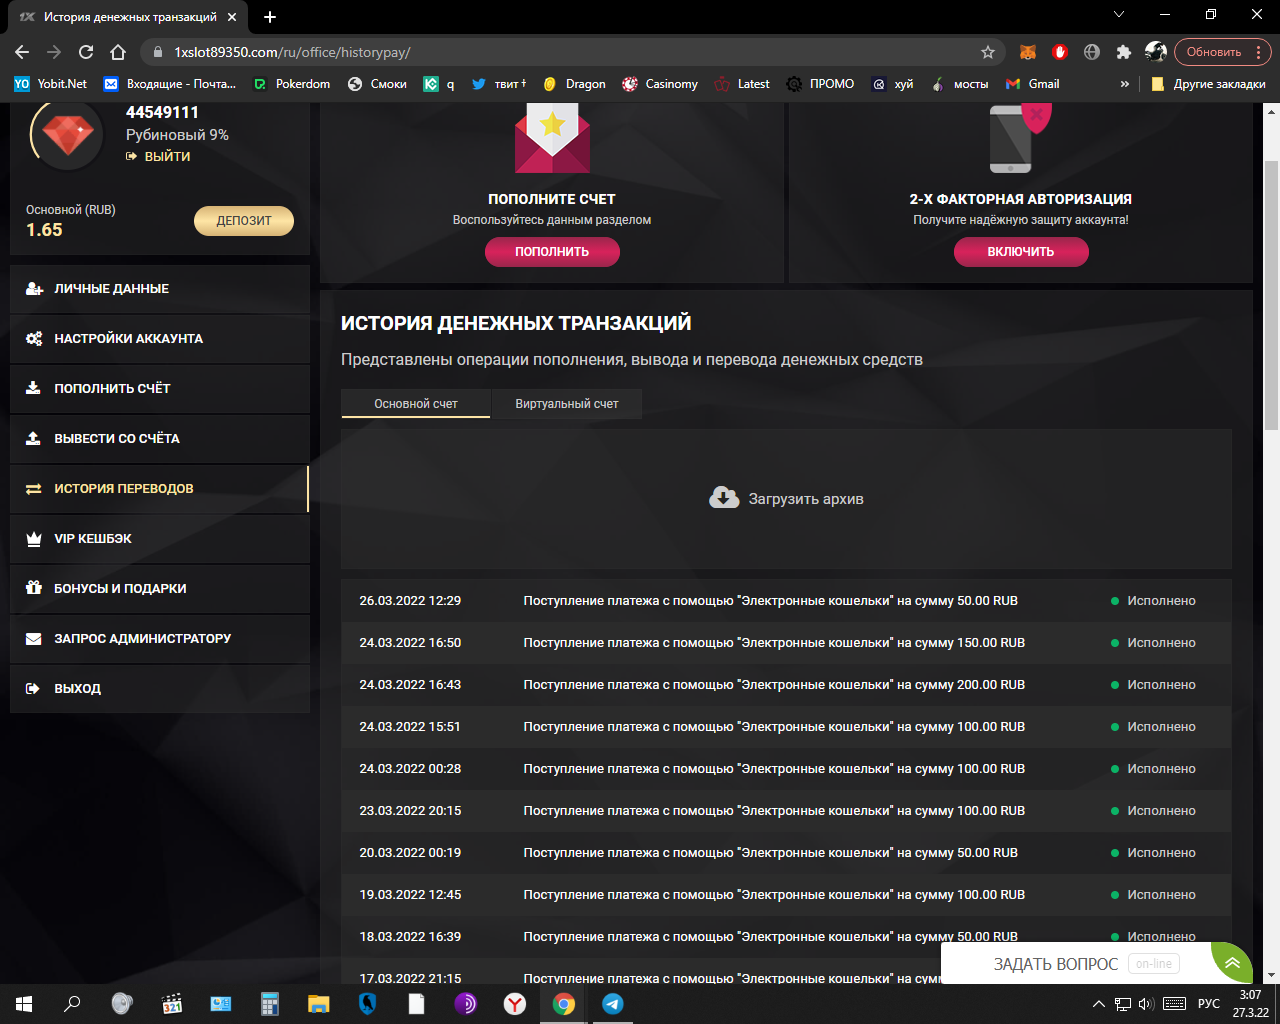Close the transaction history tab
Image resolution: width=1280 pixels, height=1024 pixels.
[x=233, y=17]
